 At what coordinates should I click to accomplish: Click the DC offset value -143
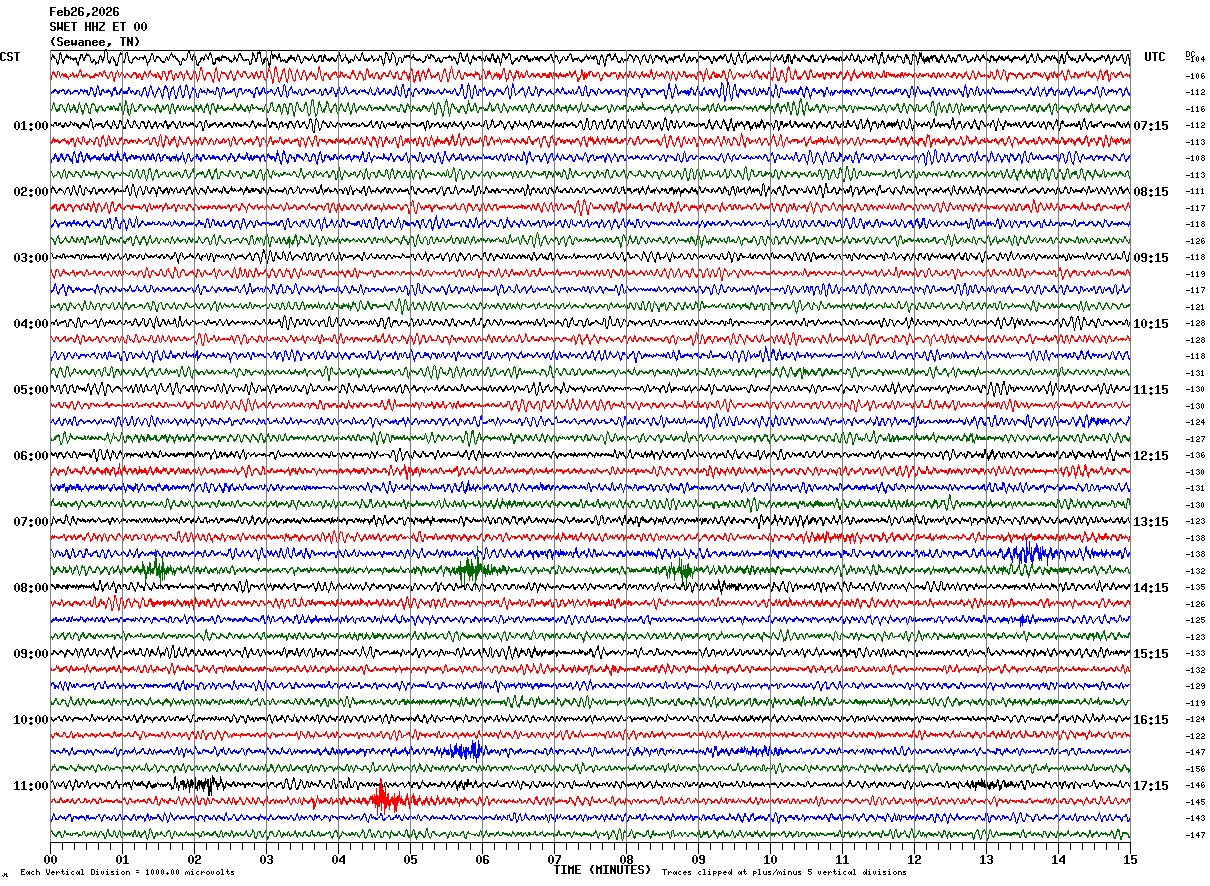[1195, 818]
